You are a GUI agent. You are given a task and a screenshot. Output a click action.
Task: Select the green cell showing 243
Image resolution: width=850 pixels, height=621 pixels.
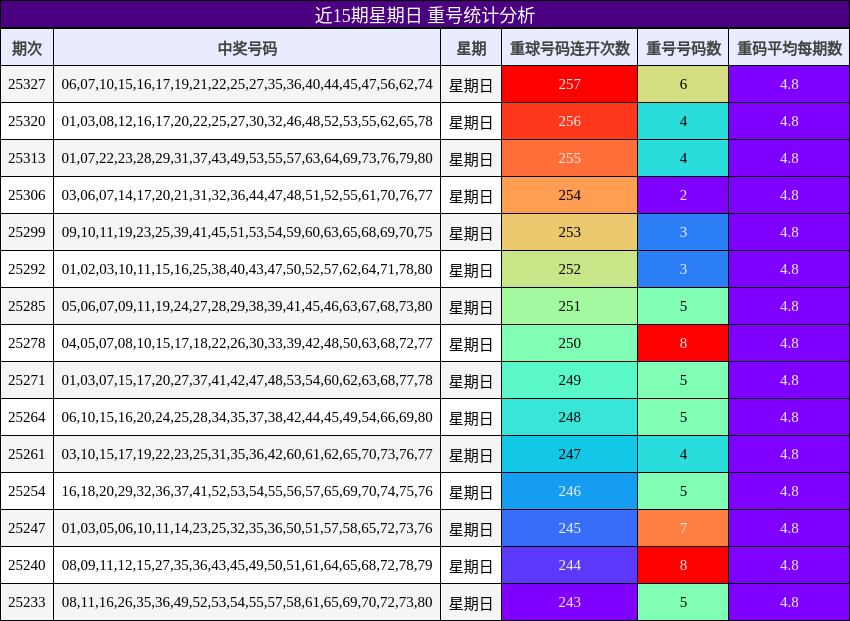tap(569, 603)
